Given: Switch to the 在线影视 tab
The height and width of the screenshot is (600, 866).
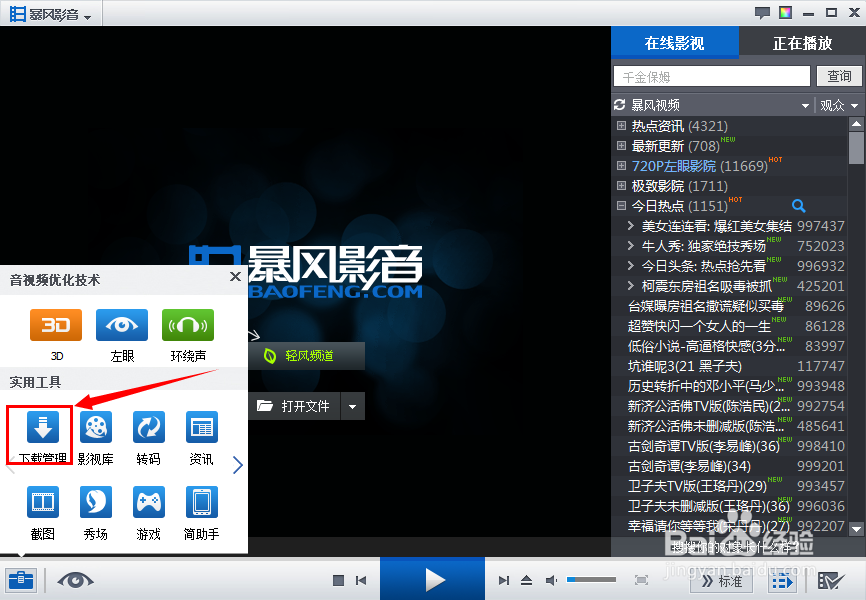Looking at the screenshot, I should click(x=674, y=43).
